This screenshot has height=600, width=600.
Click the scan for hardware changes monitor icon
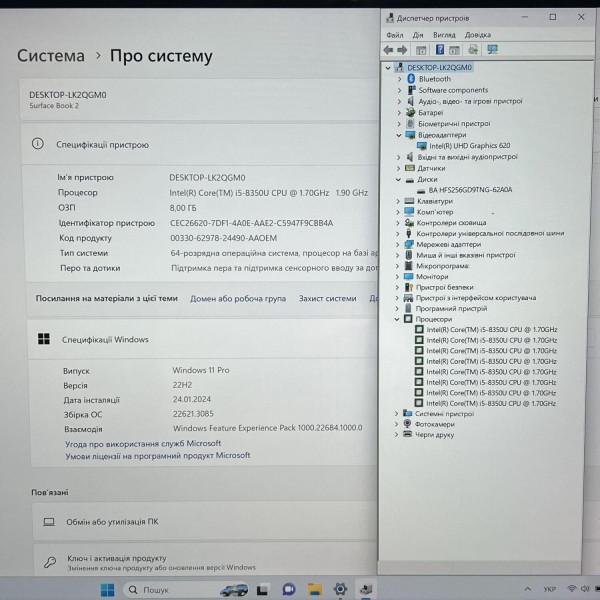(492, 49)
